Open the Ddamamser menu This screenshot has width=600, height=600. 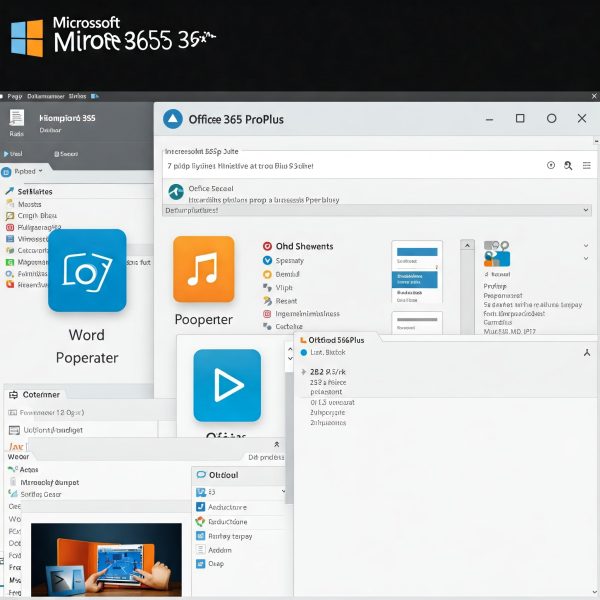[46, 96]
